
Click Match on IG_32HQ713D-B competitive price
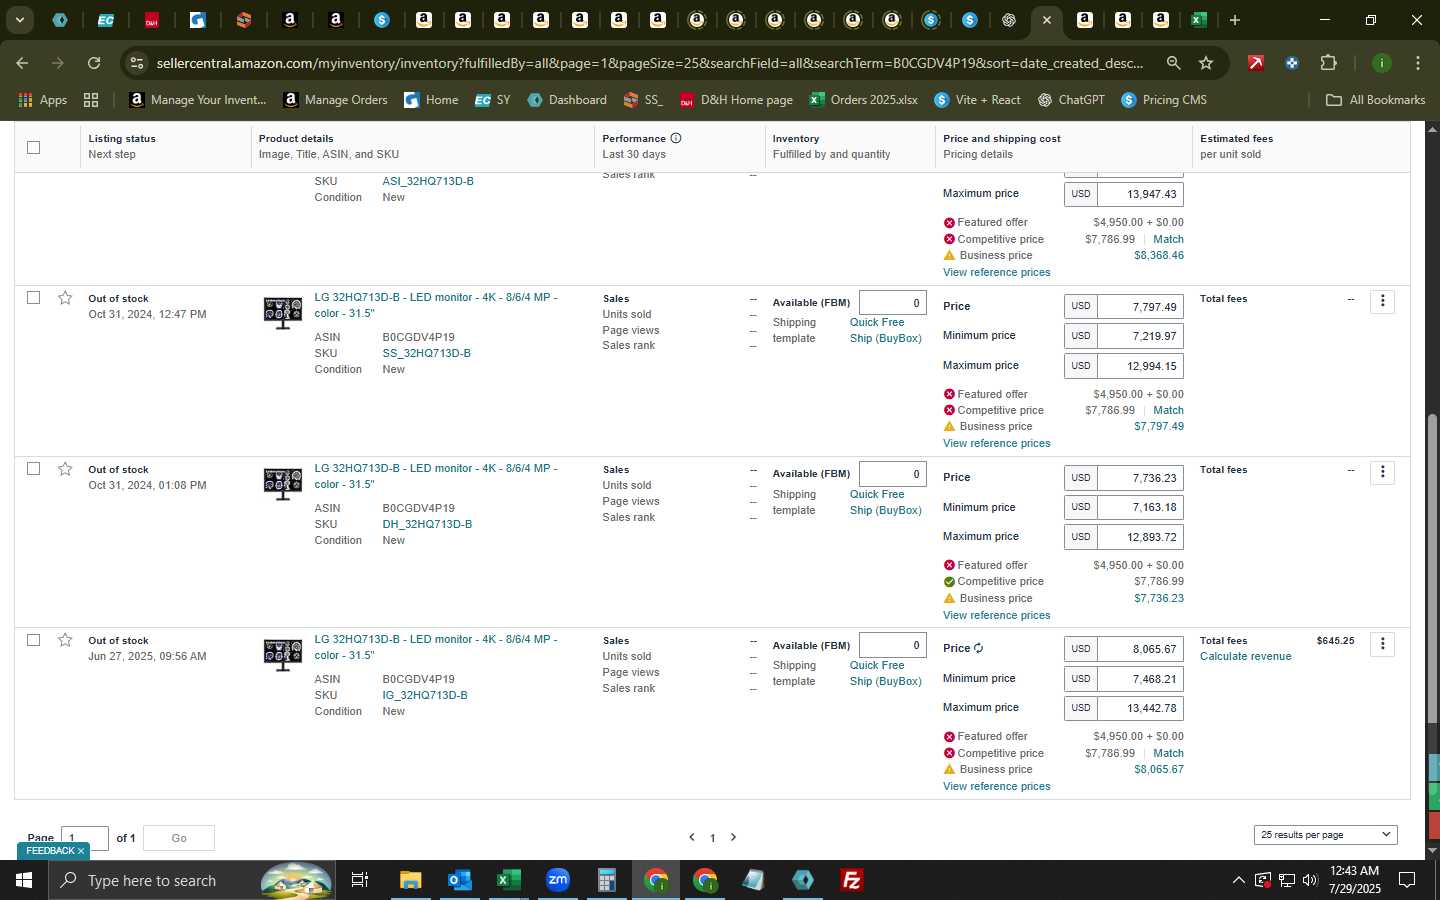[x=1168, y=753]
